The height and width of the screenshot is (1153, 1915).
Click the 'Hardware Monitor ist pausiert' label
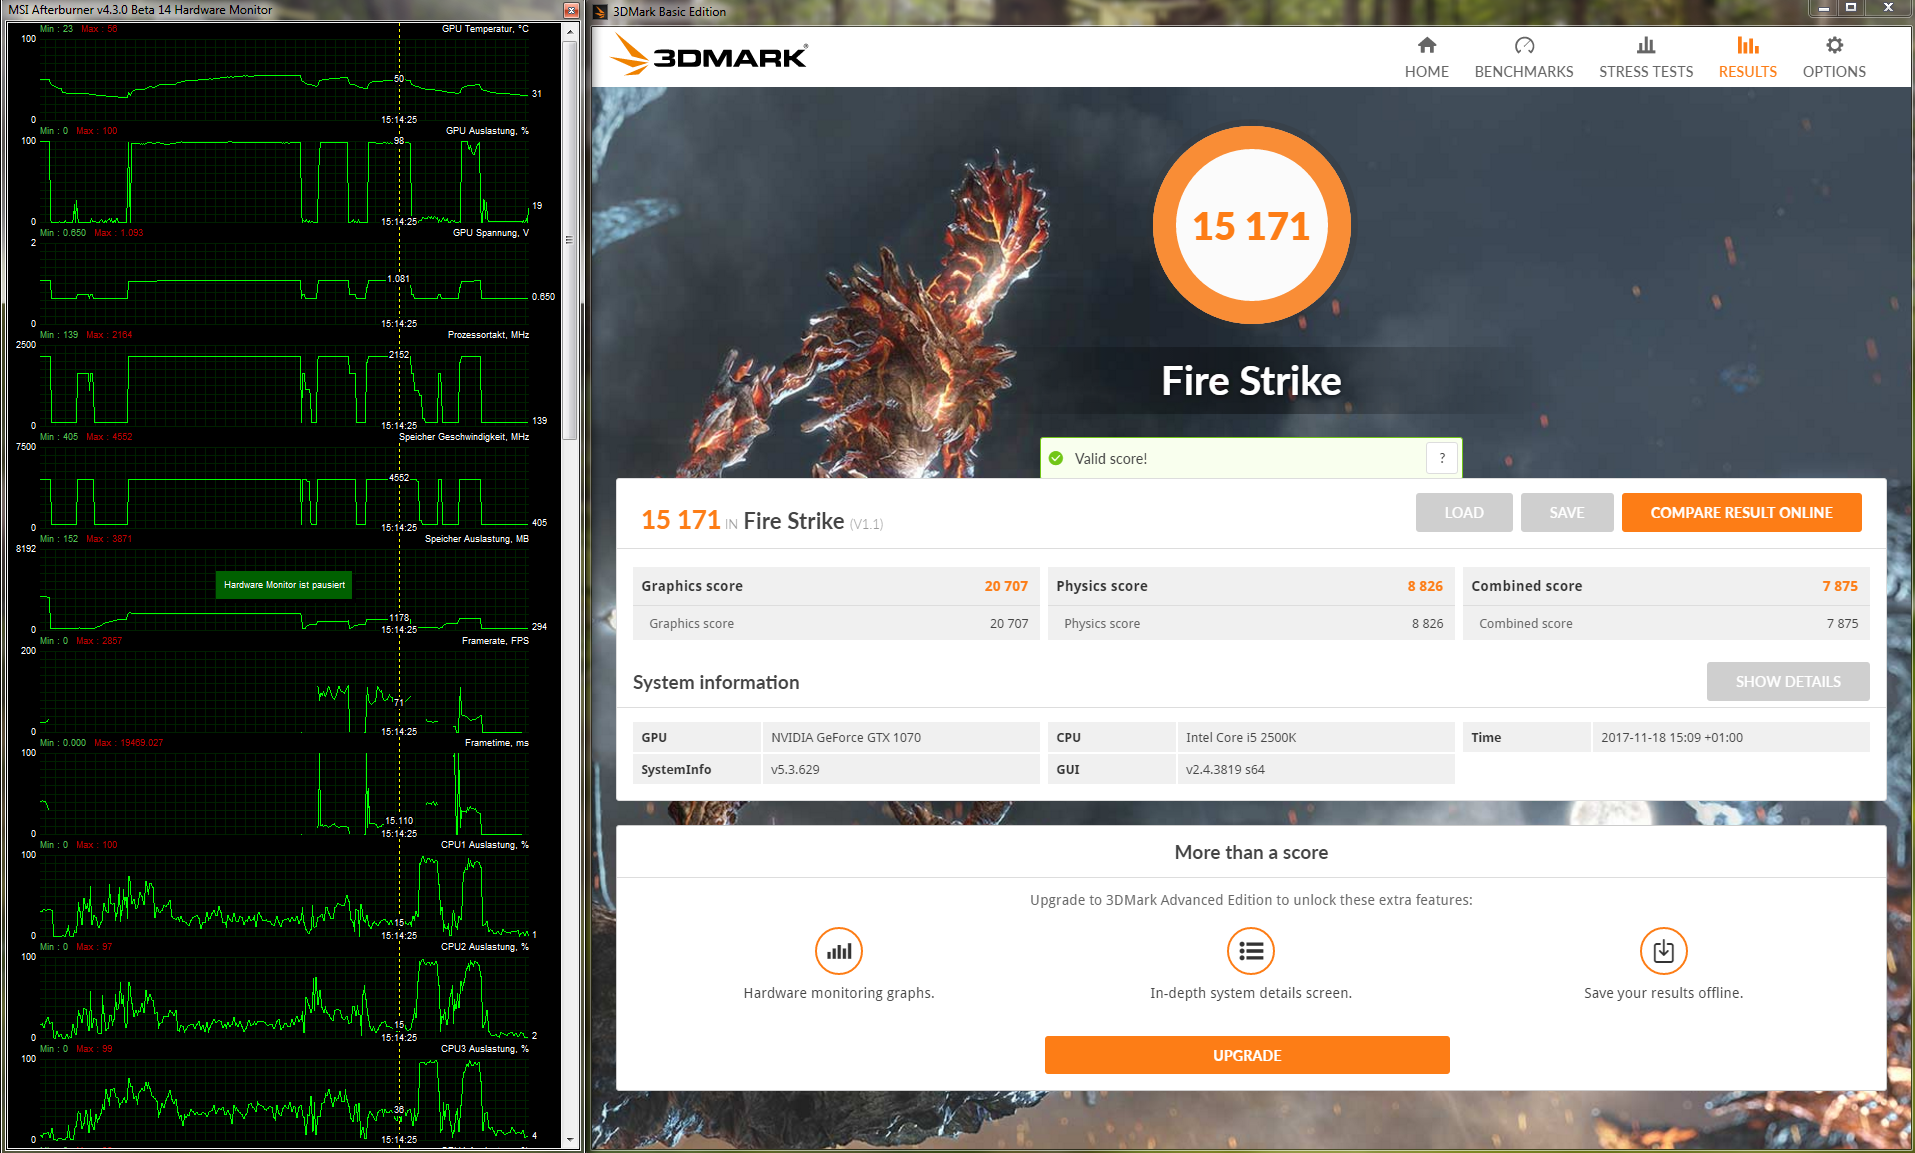pos(284,585)
